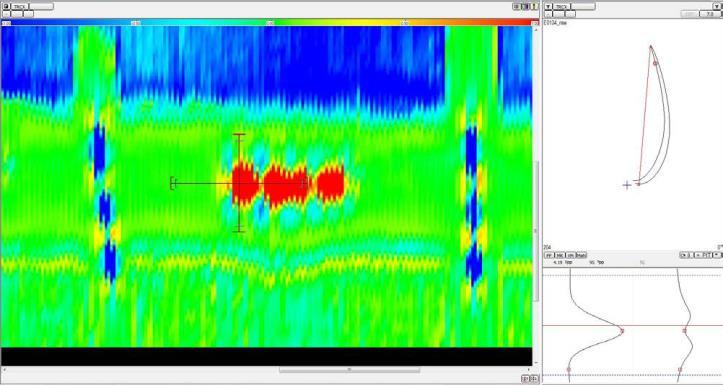Viewport: 723px width, 385px height.
Task: Select the PP measurement toggle in strip chart
Action: pyautogui.click(x=549, y=255)
